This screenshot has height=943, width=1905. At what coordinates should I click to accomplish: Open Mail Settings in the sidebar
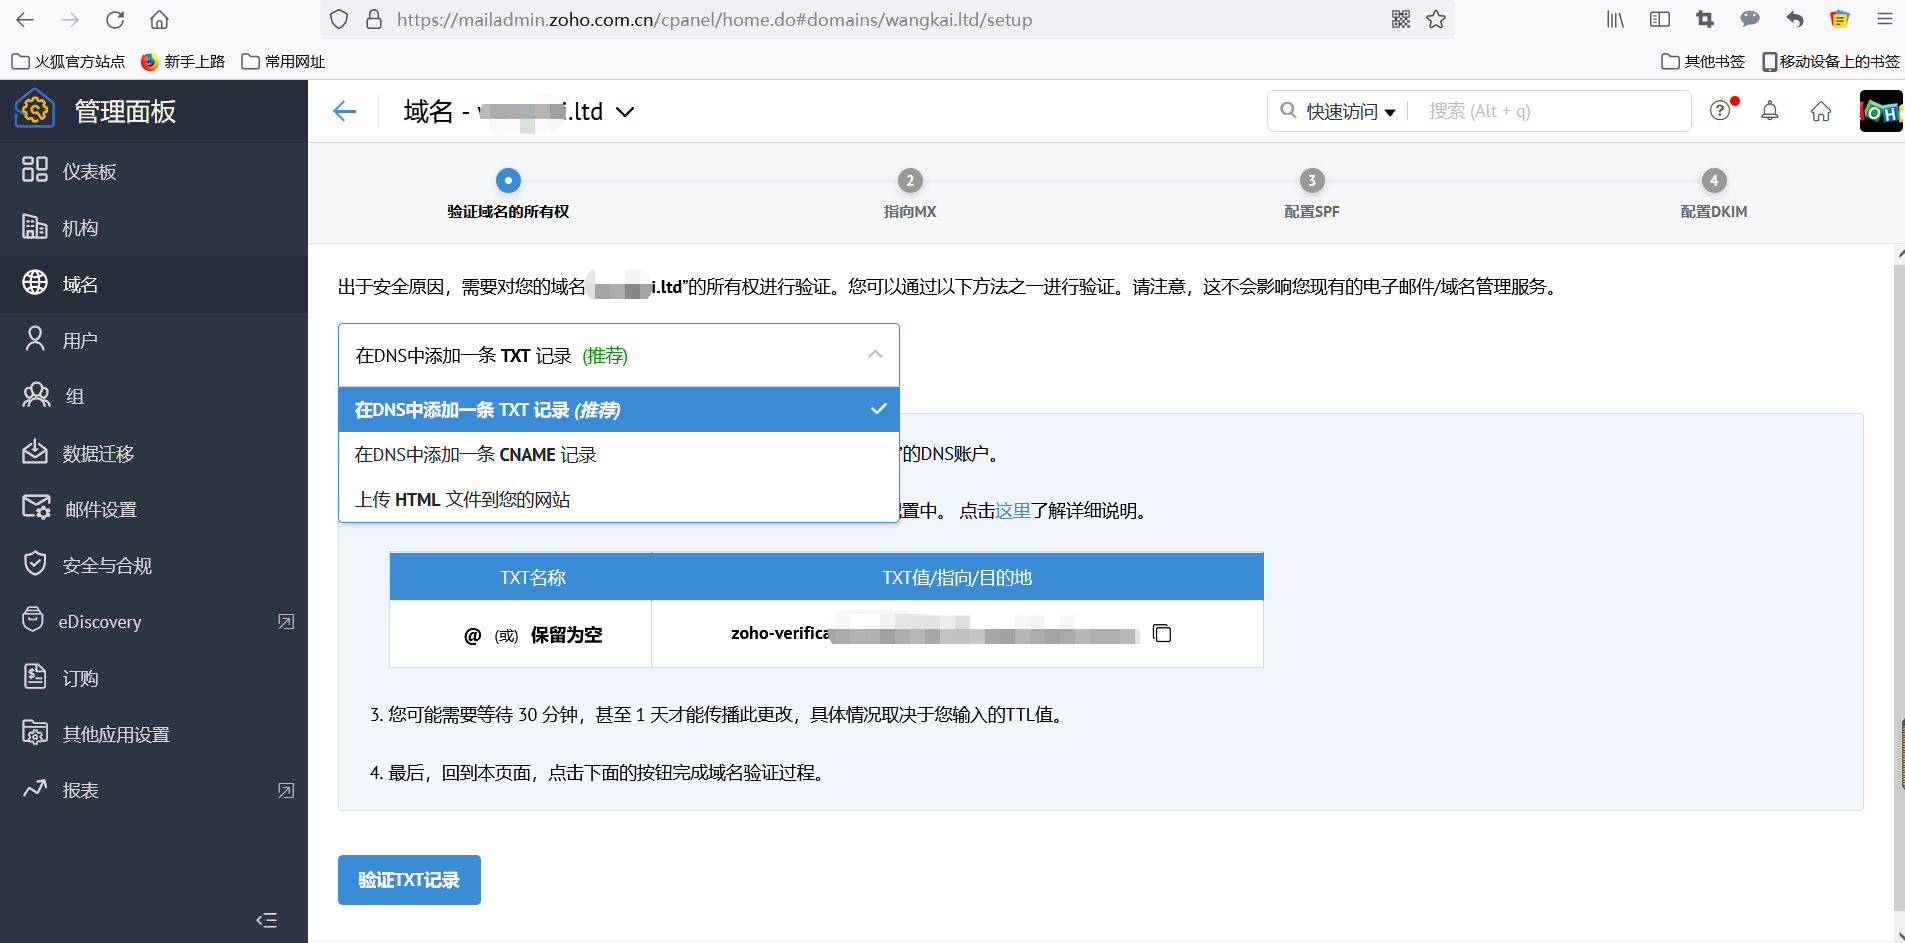point(100,509)
